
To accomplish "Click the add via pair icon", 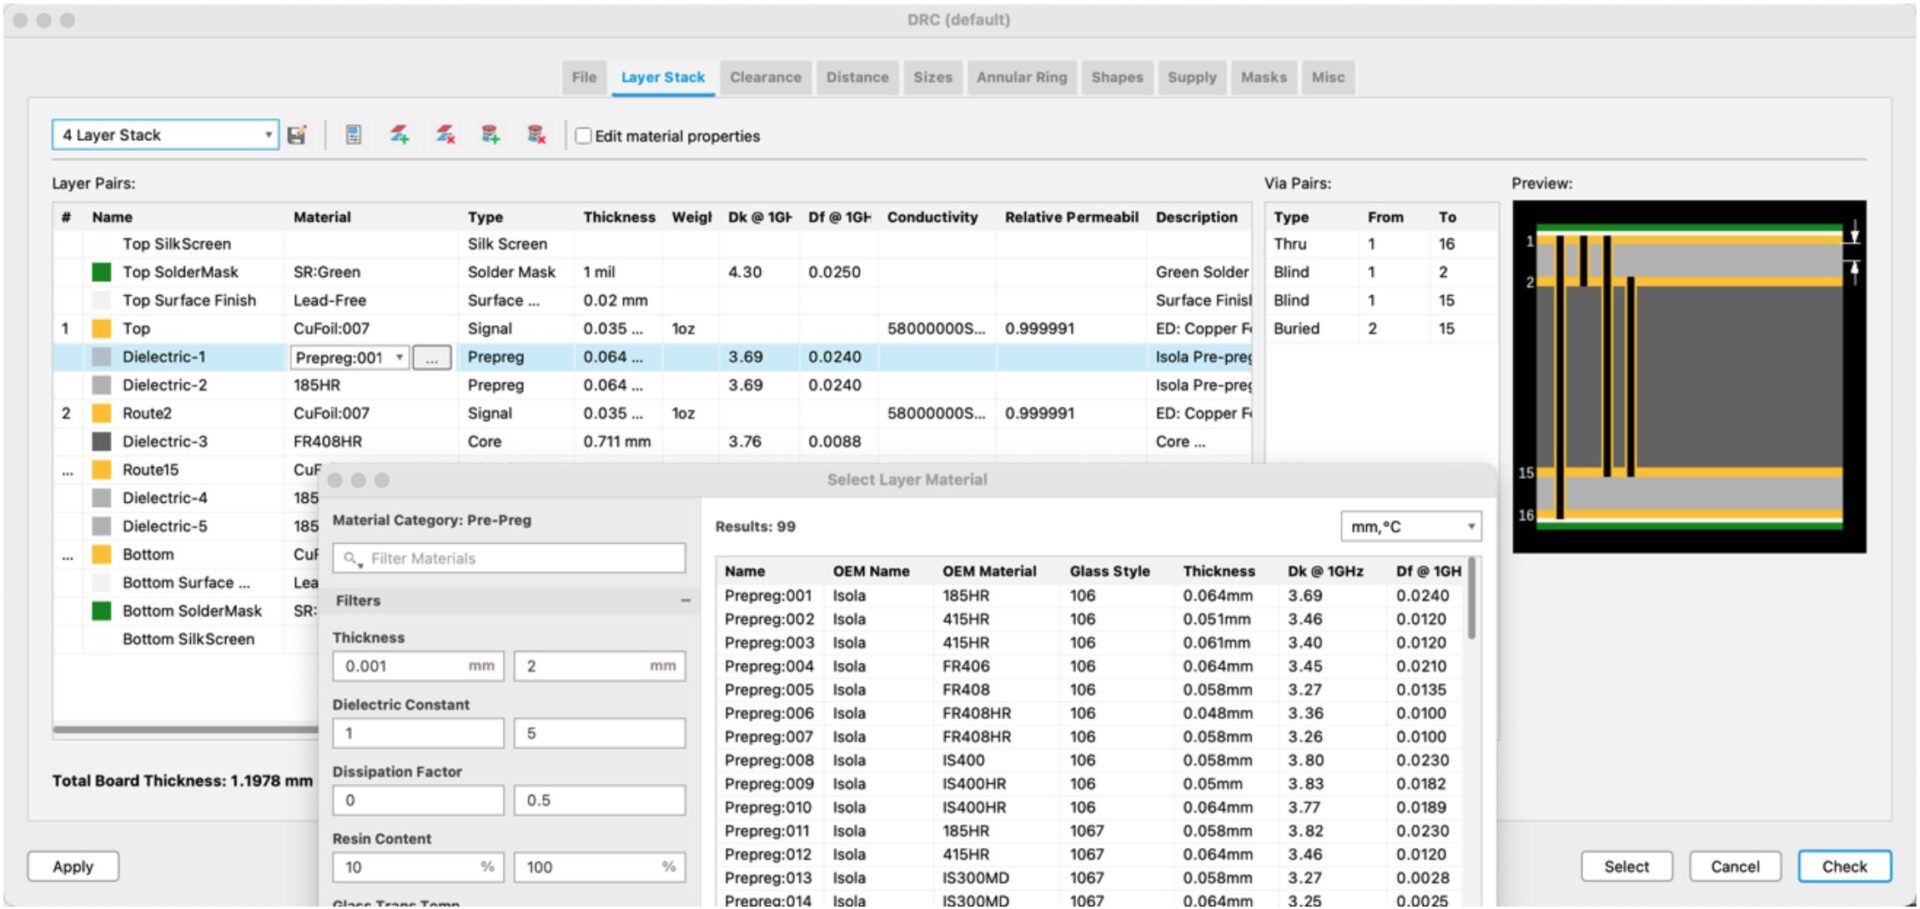I will [x=490, y=135].
